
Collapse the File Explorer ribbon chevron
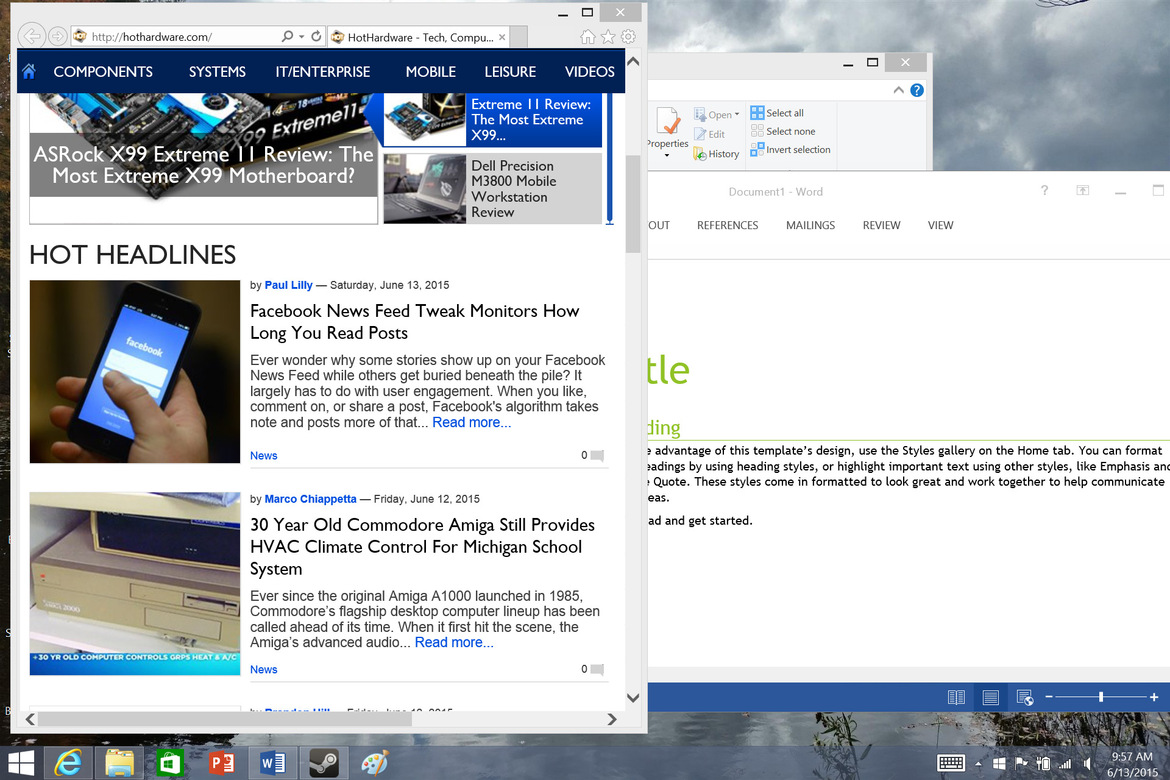pyautogui.click(x=898, y=90)
